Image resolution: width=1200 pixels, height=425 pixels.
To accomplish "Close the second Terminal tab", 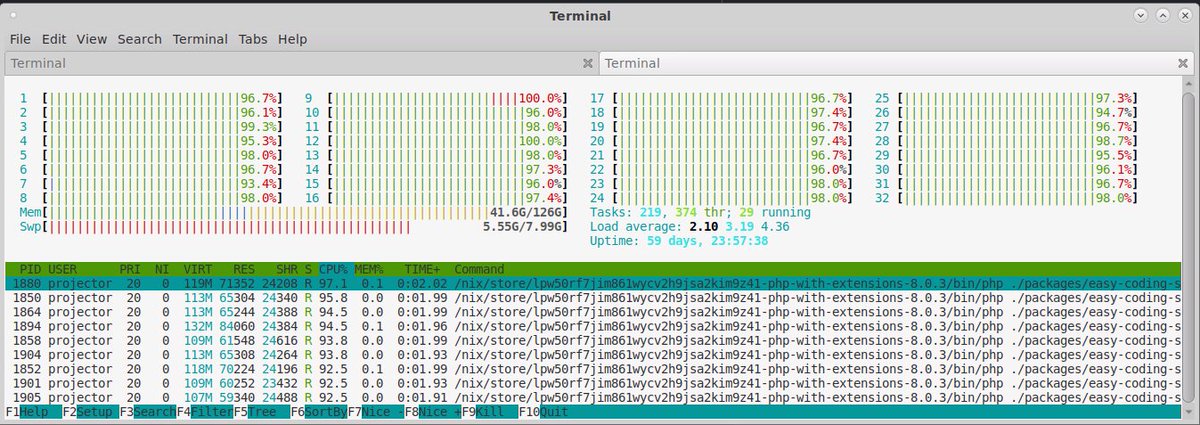I will [1185, 63].
